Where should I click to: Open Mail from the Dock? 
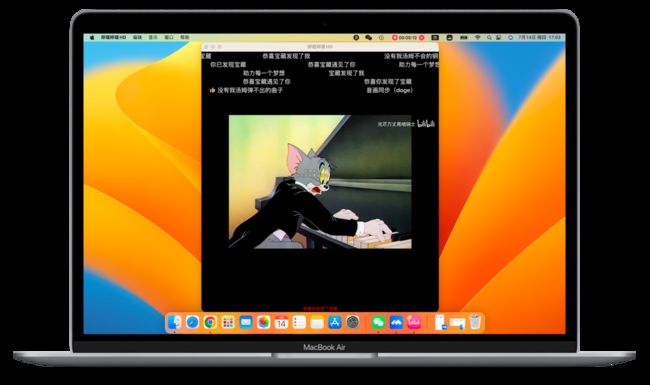[246, 322]
